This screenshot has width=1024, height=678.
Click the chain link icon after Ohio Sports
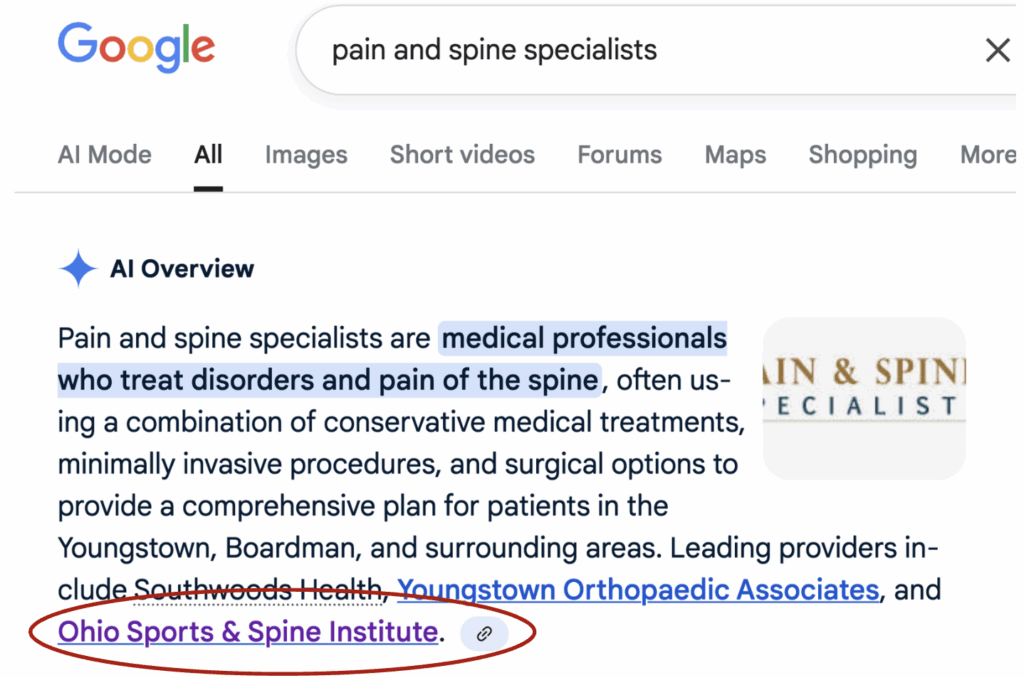[x=484, y=633]
